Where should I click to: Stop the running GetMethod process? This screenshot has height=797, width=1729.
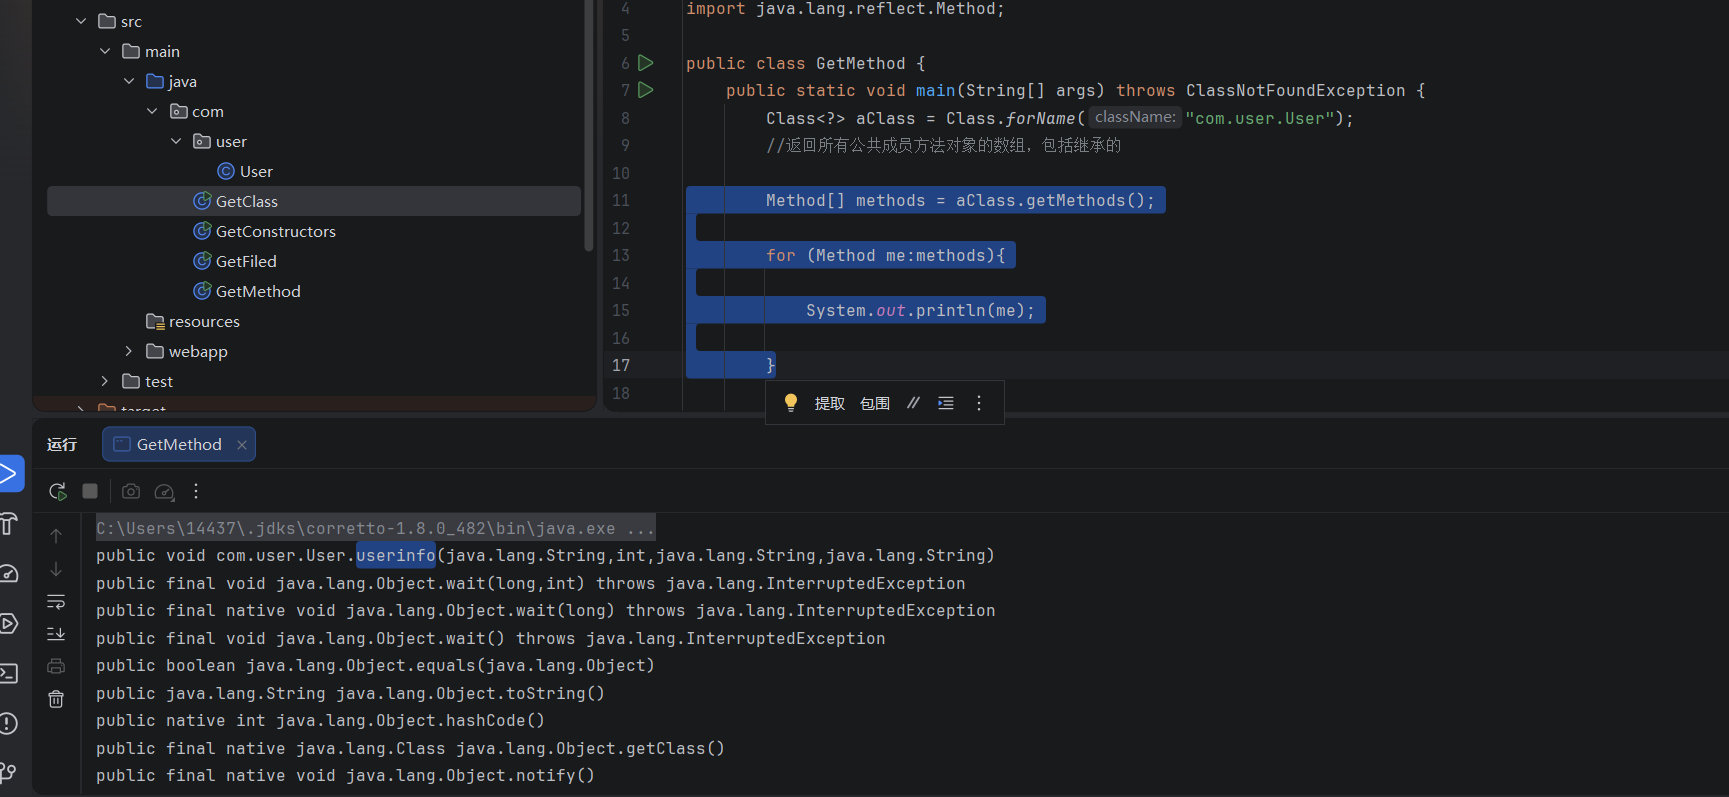(90, 491)
